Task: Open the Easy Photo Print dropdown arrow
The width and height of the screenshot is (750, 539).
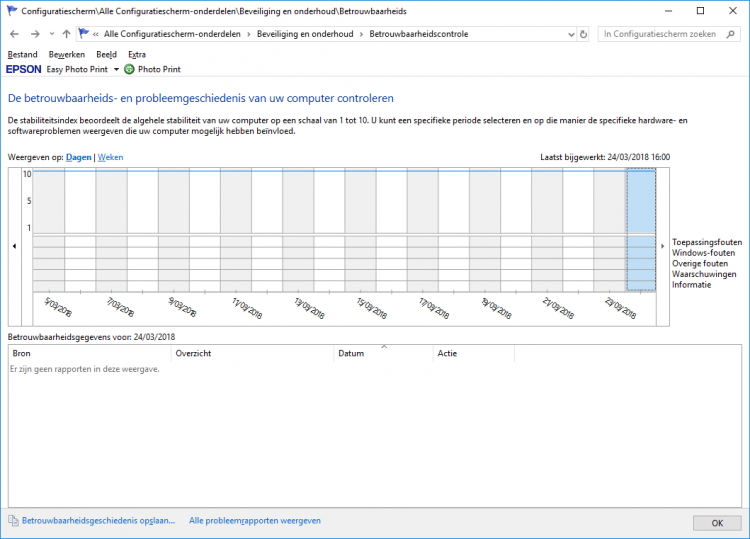Action: (116, 70)
